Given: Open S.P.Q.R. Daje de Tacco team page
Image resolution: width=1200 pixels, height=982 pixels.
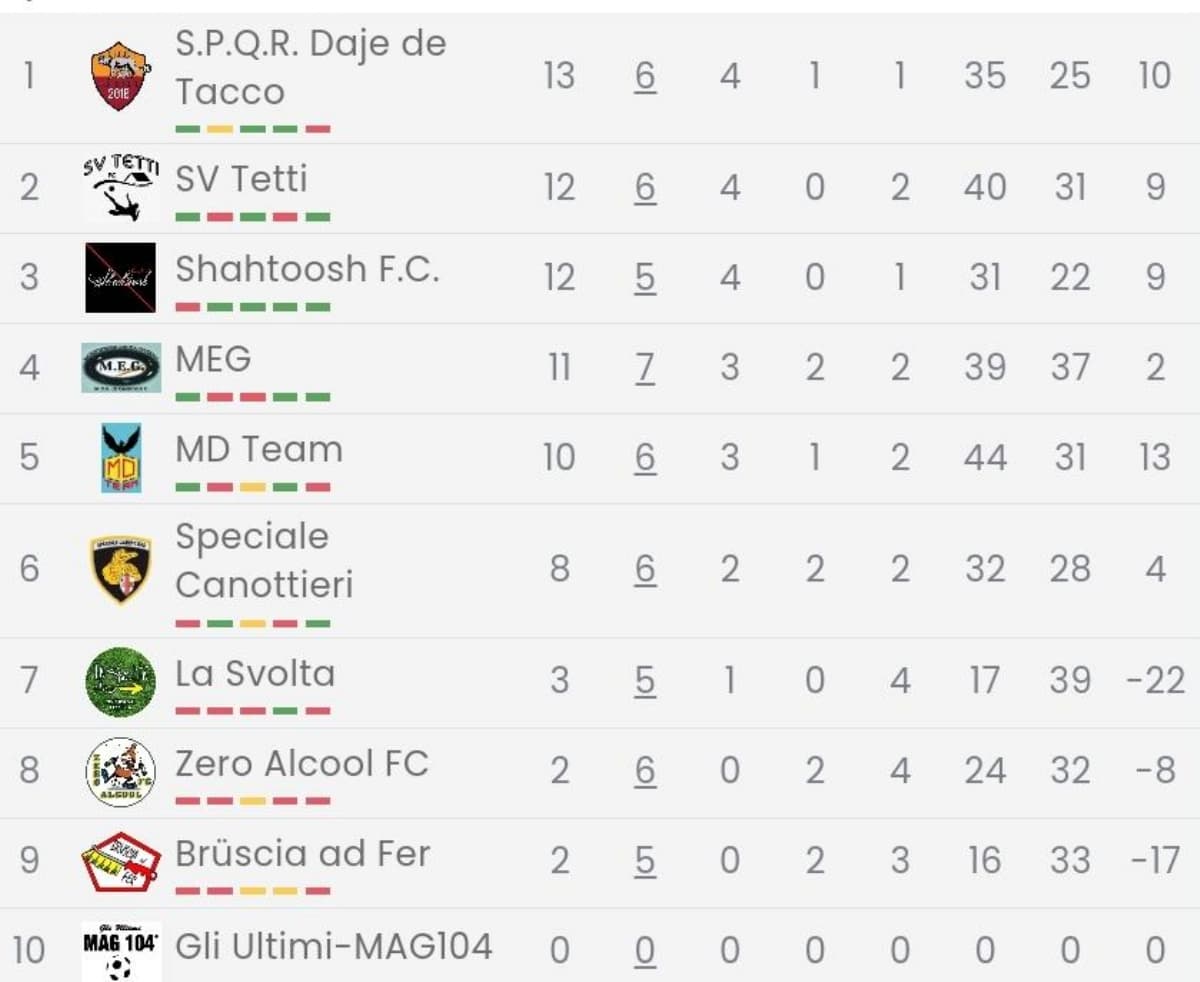Looking at the screenshot, I should [x=310, y=67].
